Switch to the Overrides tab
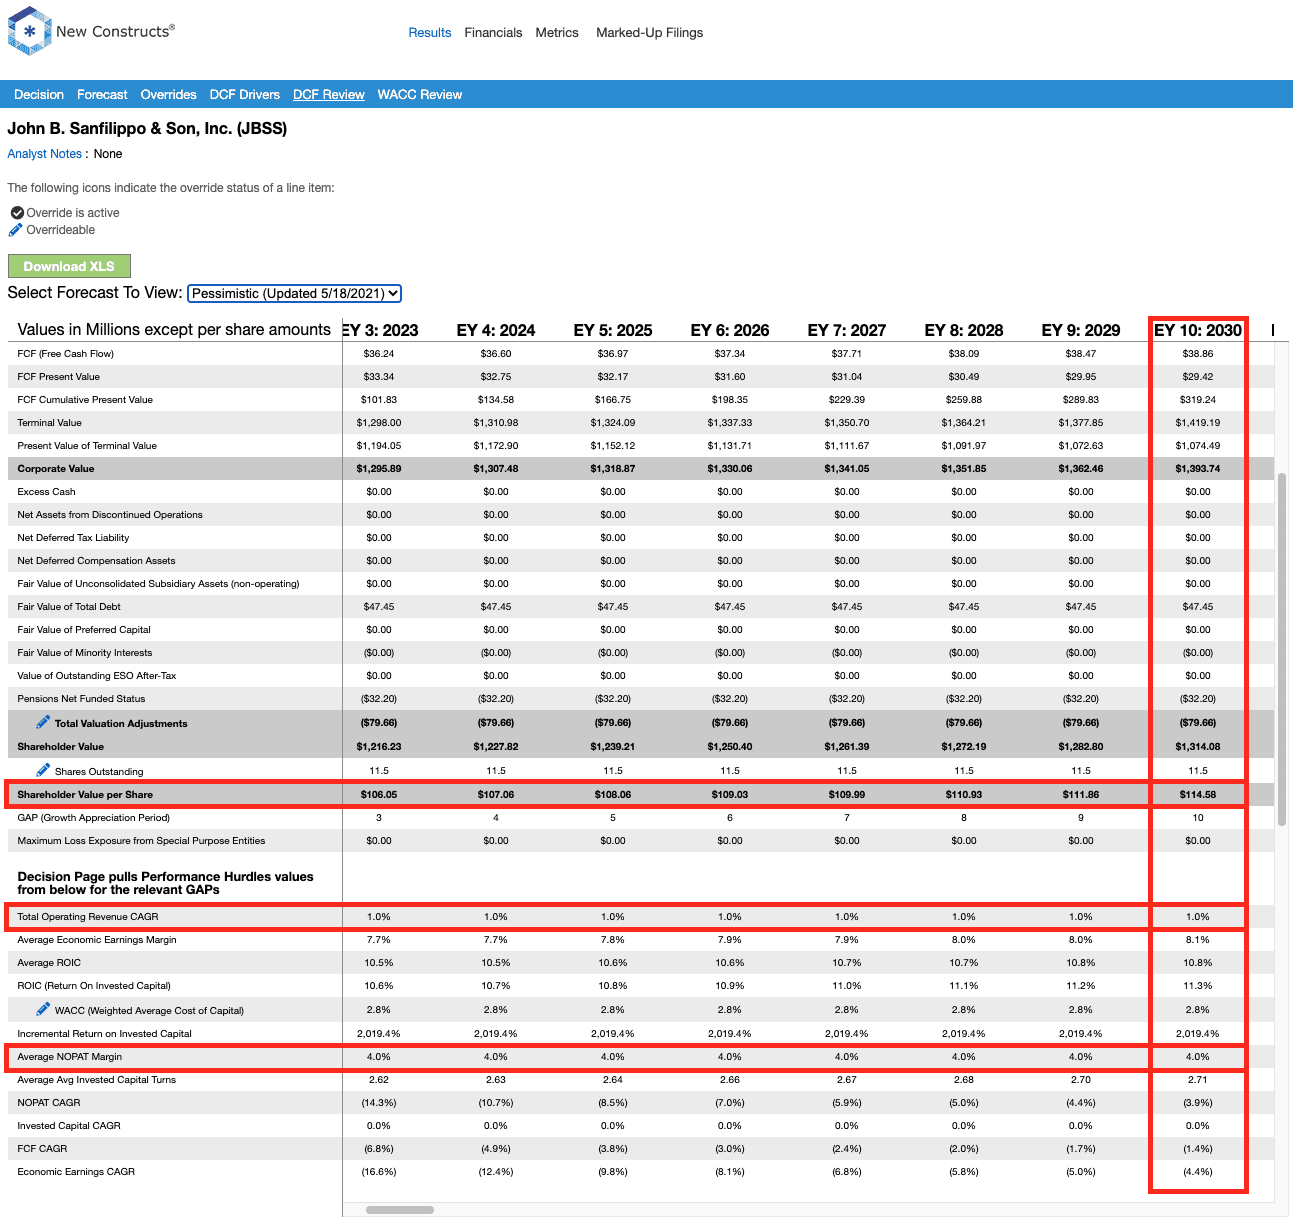Screen dimensions: 1293x1217 (x=168, y=95)
